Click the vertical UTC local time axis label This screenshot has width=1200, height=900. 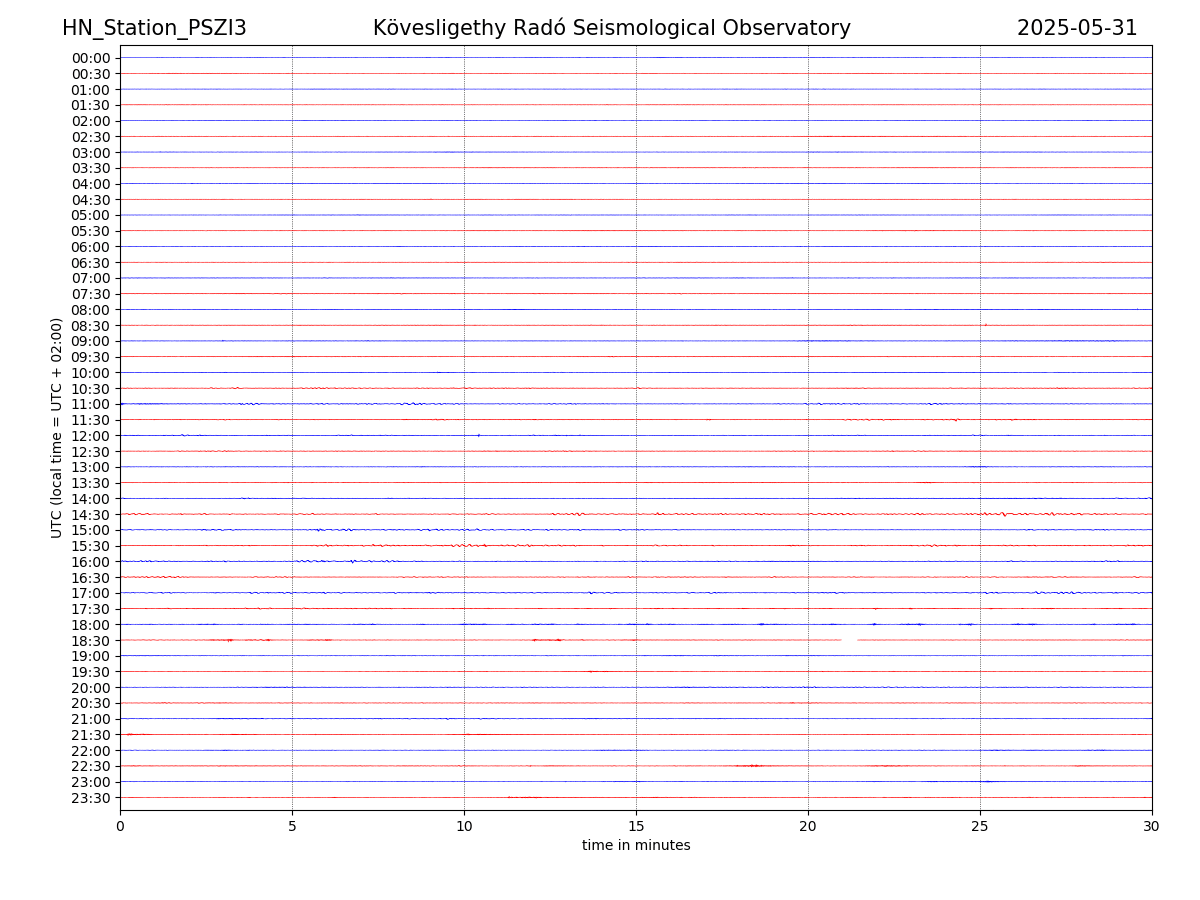[x=57, y=427]
